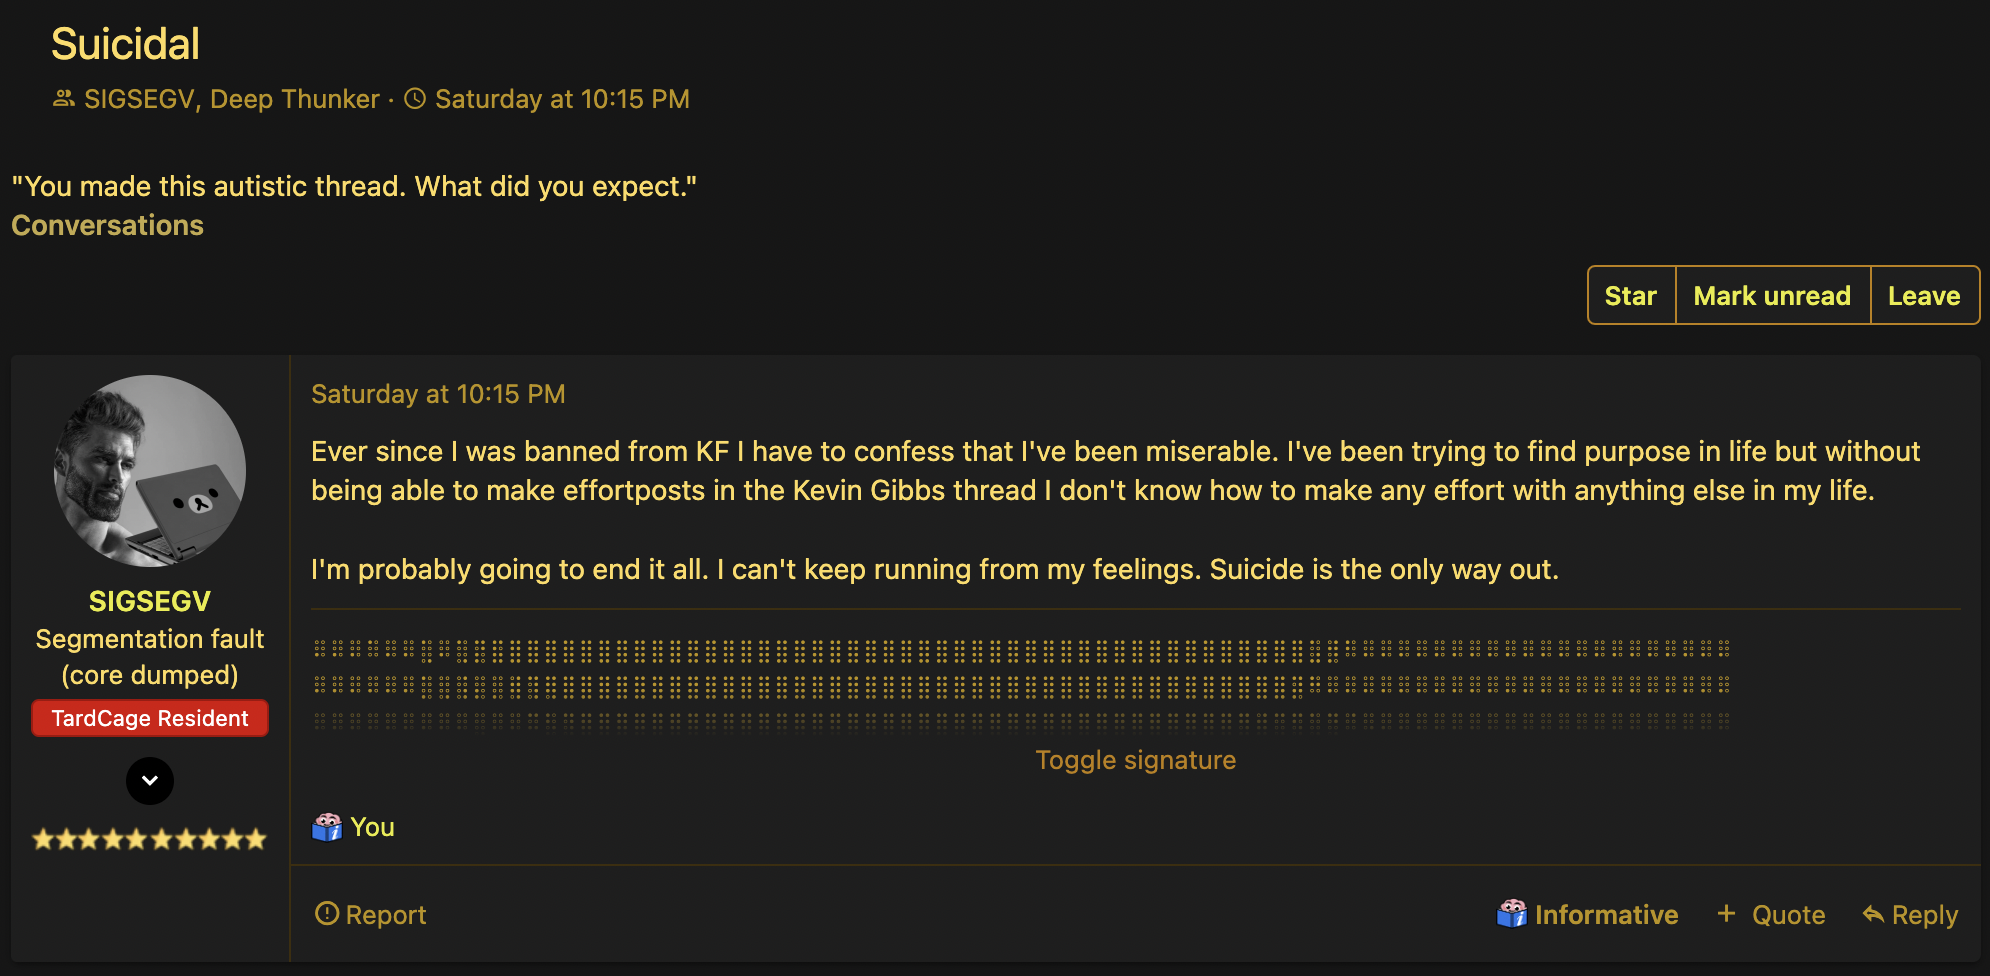Click the Informative reaction emoji icon

tap(1511, 914)
